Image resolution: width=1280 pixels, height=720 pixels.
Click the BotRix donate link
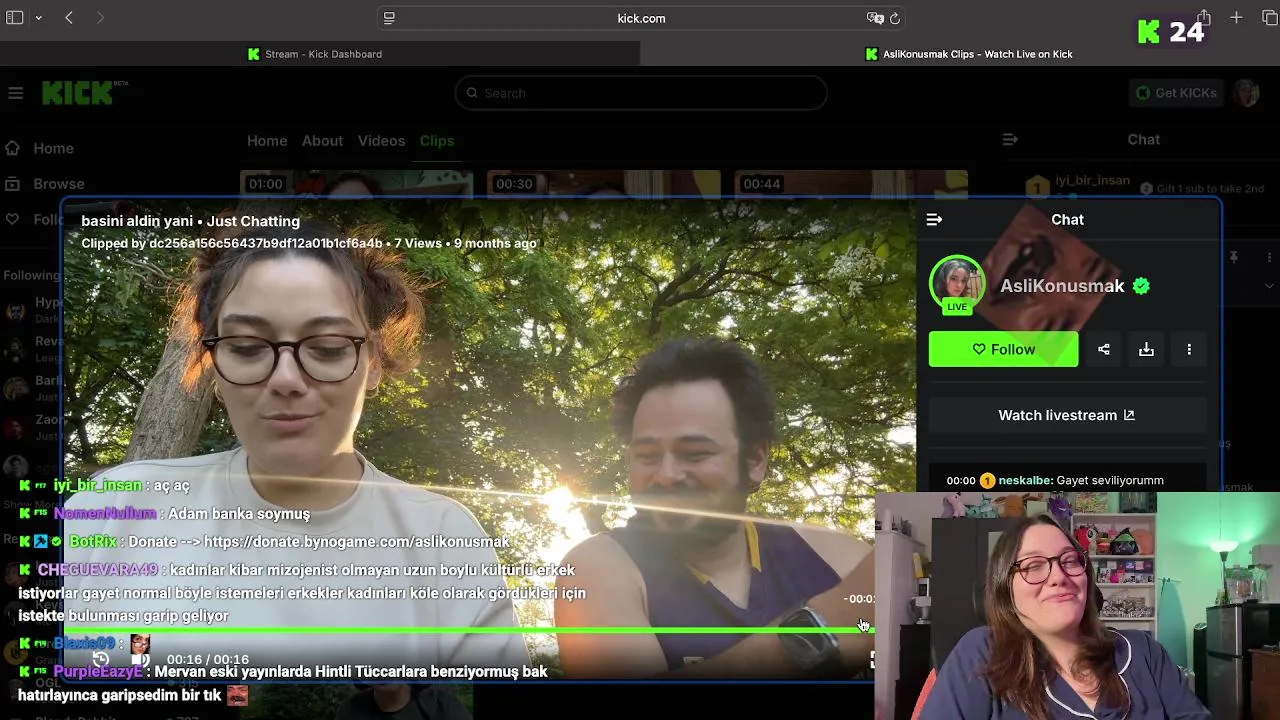click(x=357, y=541)
